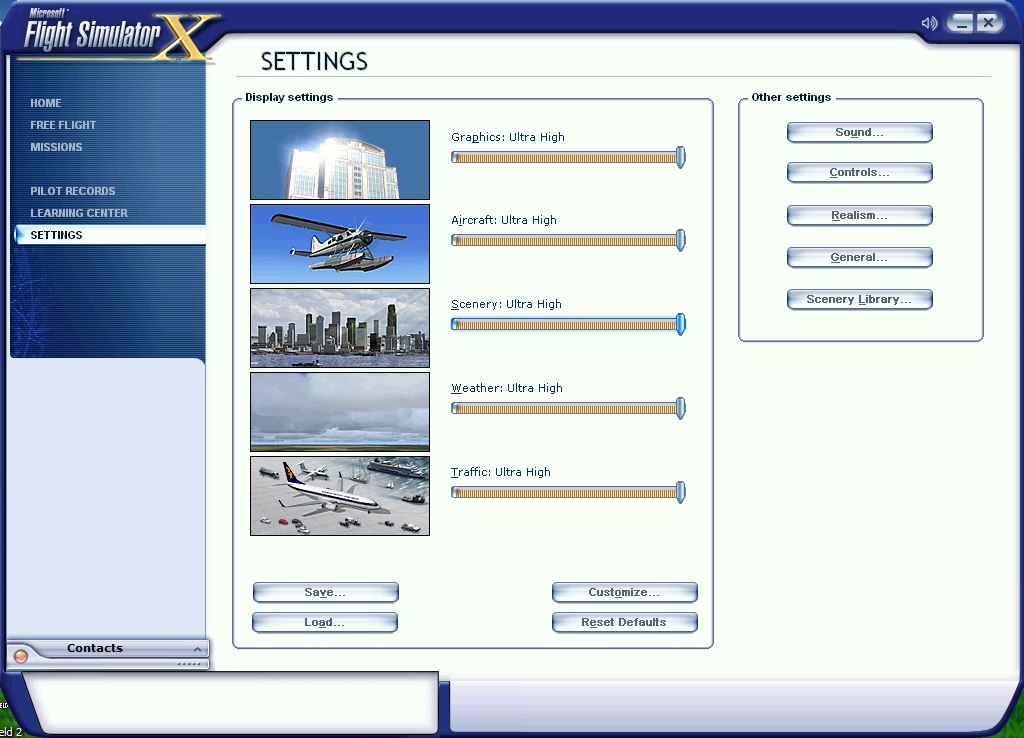Click the airport Traffic preview thumbnail
Image resolution: width=1024 pixels, height=738 pixels.
(x=340, y=496)
